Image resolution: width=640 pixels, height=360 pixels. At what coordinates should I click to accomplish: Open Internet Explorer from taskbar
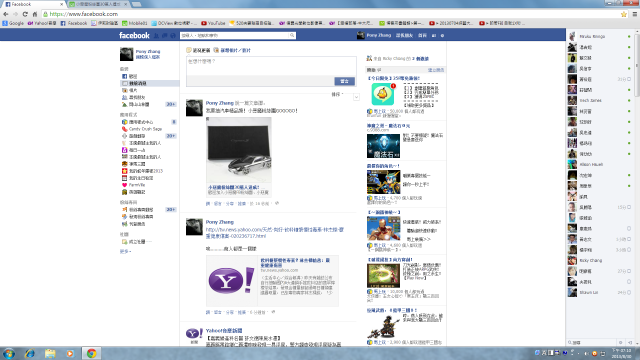30,353
